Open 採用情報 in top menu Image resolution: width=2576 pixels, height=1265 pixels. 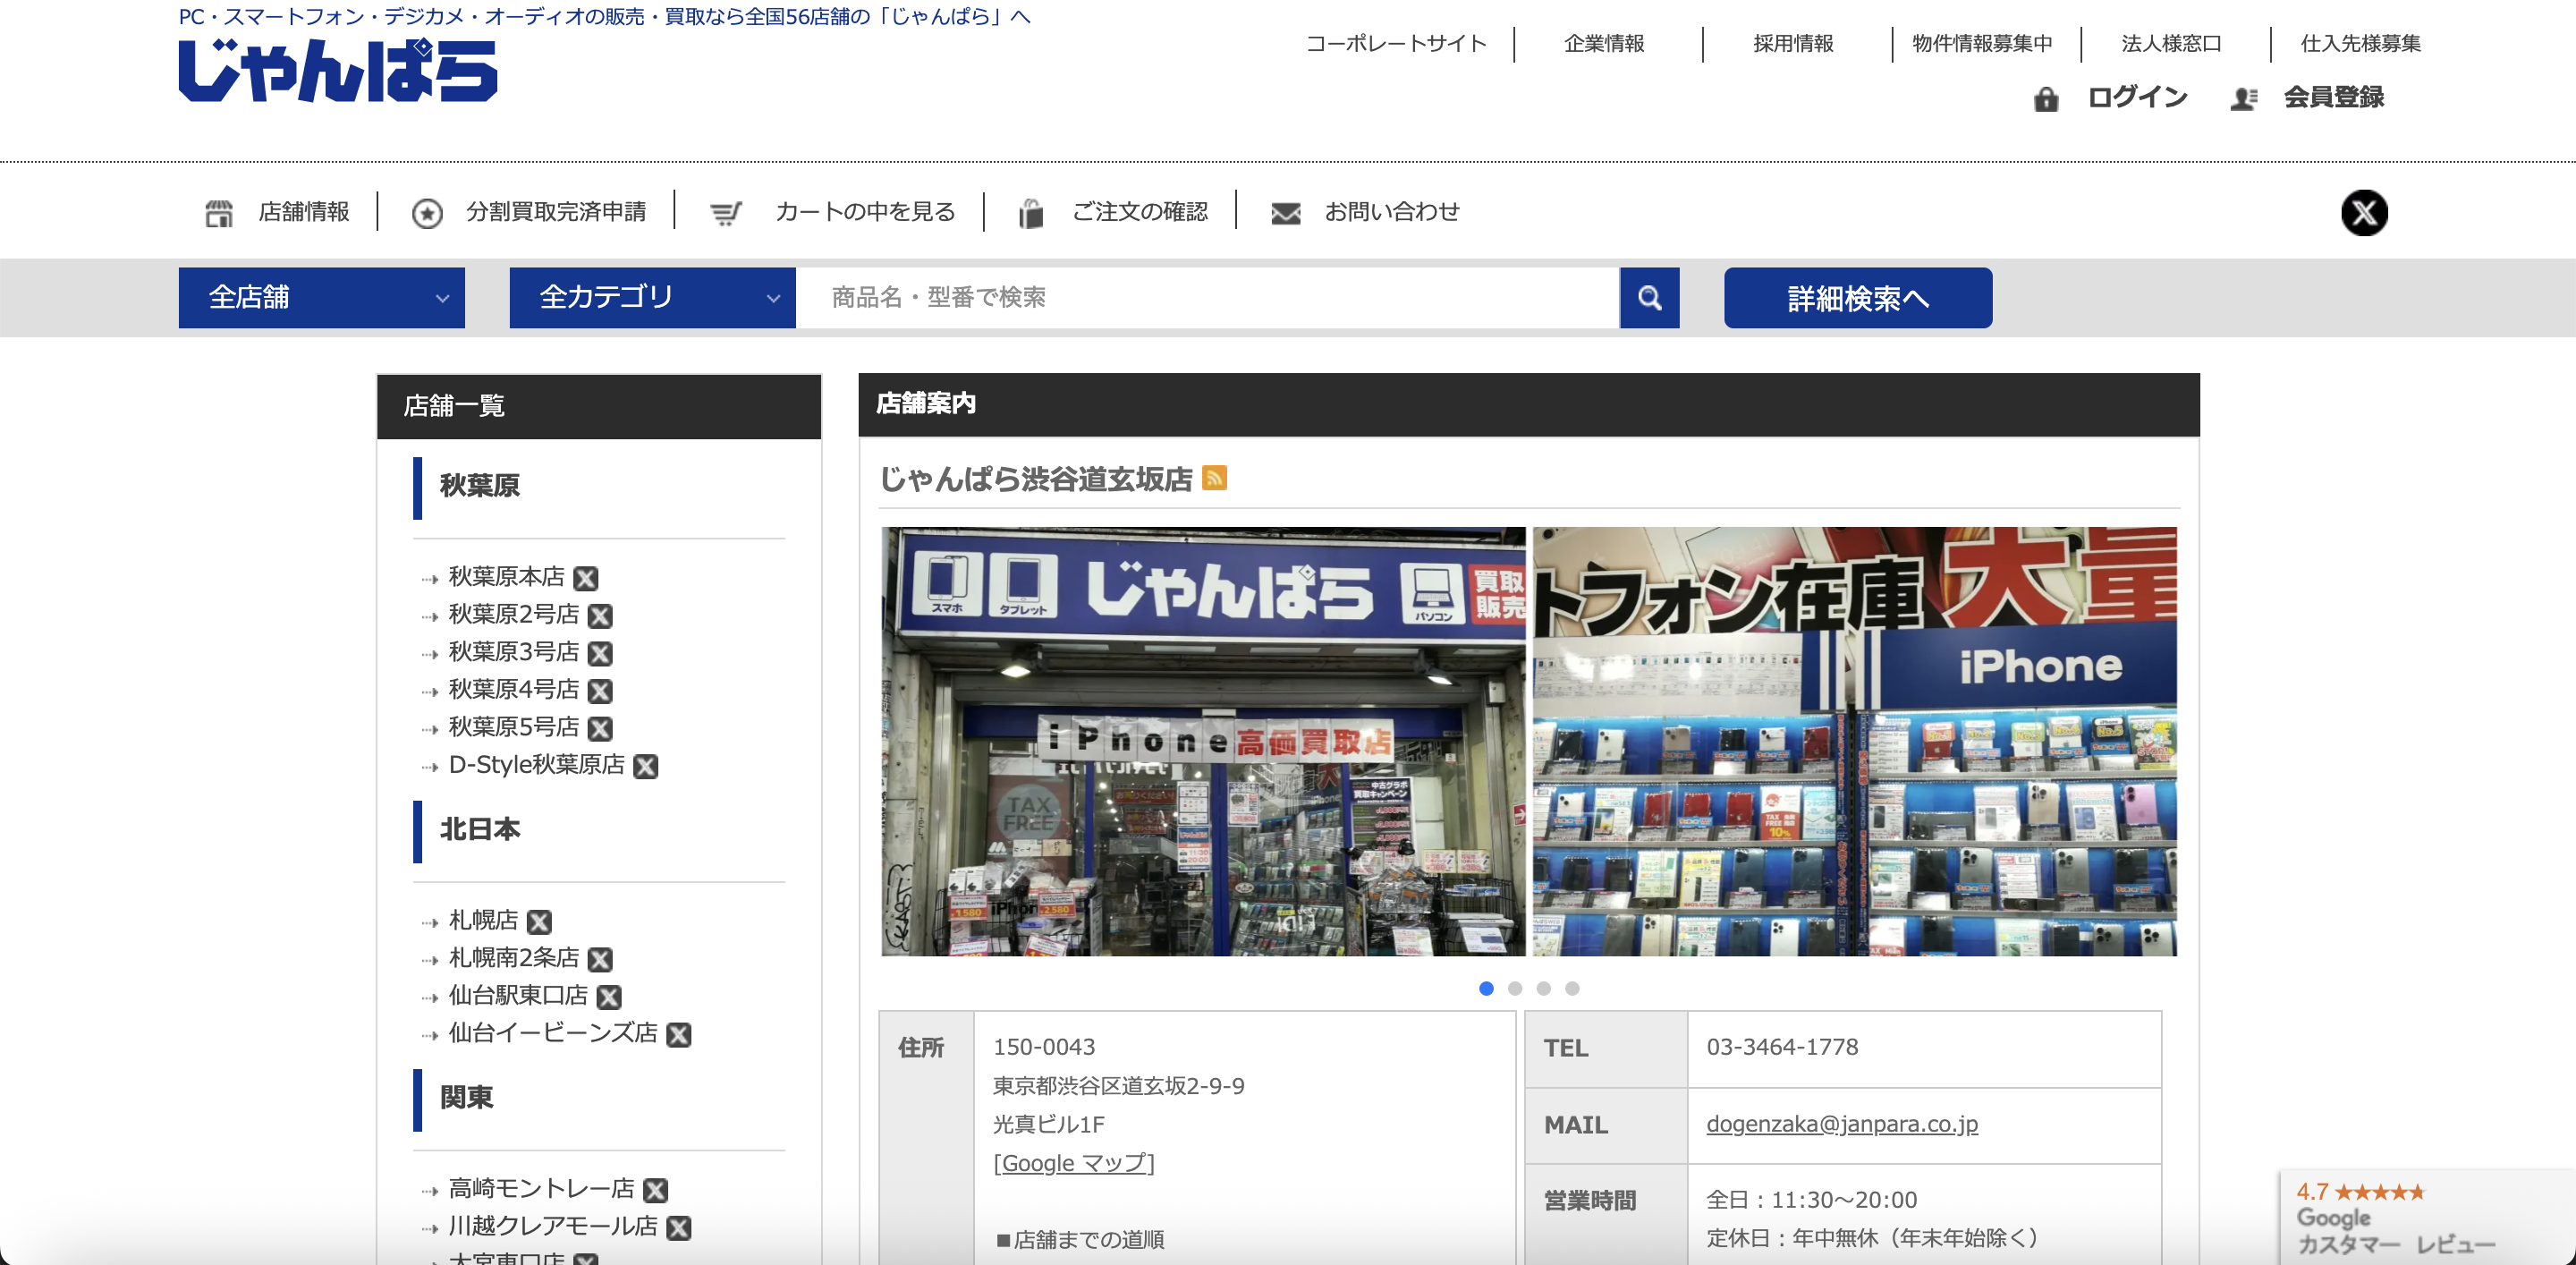(1792, 43)
